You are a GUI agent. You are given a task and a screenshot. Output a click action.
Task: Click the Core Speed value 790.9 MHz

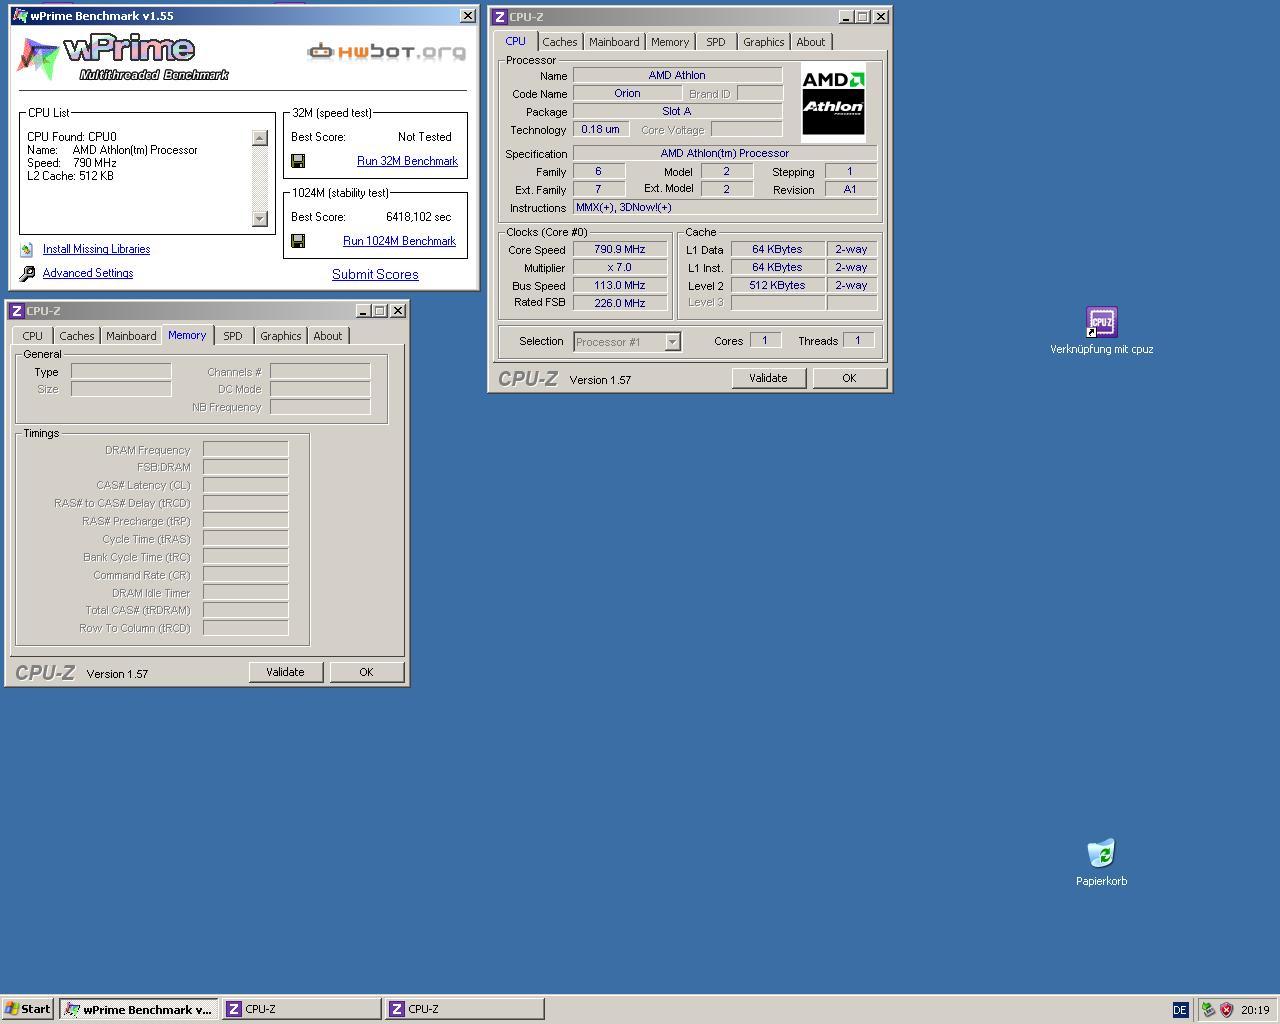620,250
